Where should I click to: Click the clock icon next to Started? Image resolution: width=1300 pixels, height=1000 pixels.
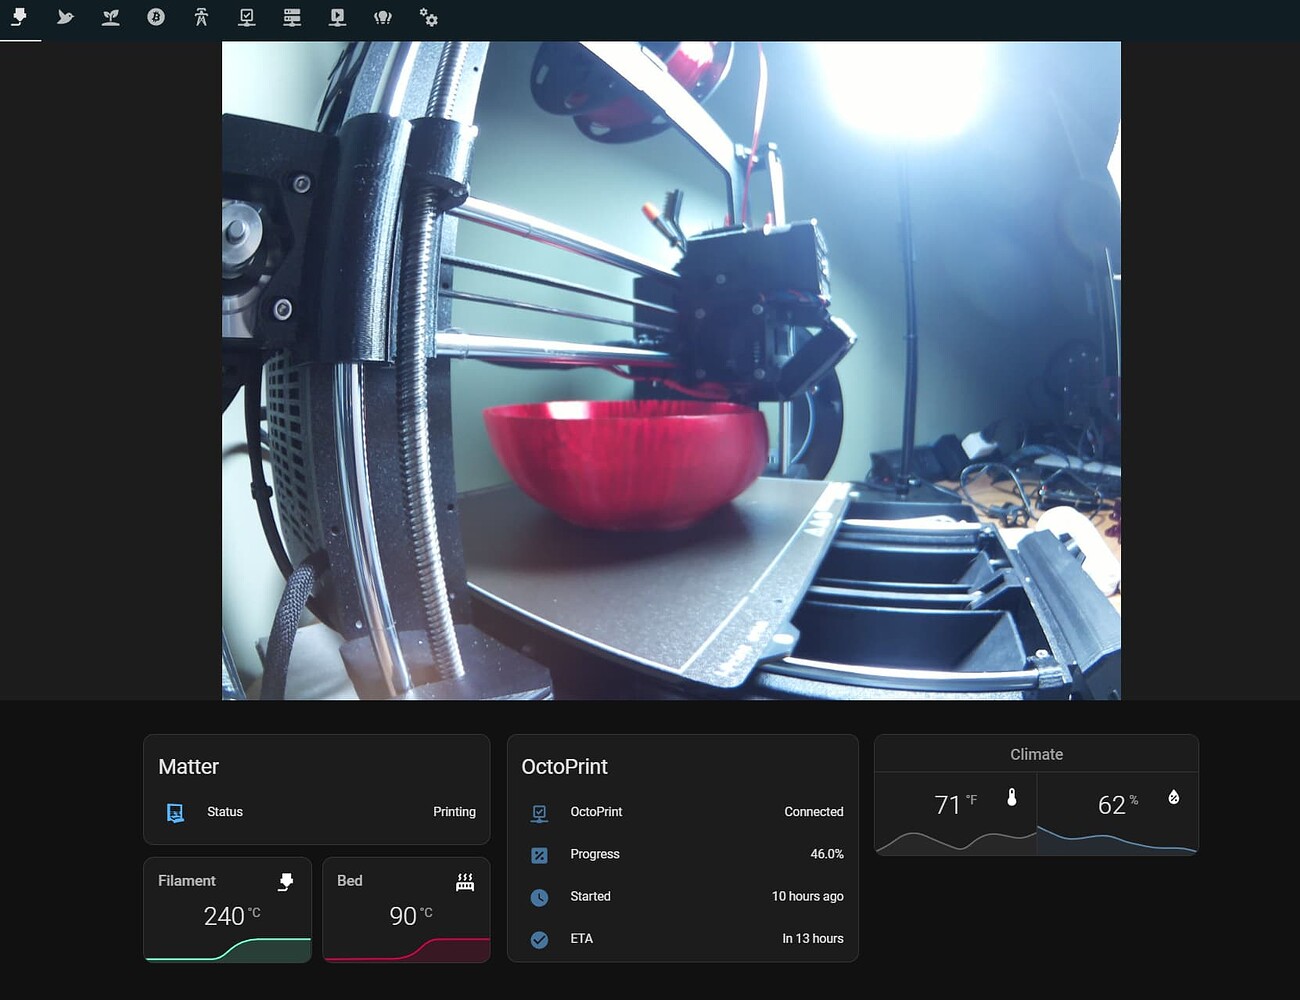pos(540,897)
